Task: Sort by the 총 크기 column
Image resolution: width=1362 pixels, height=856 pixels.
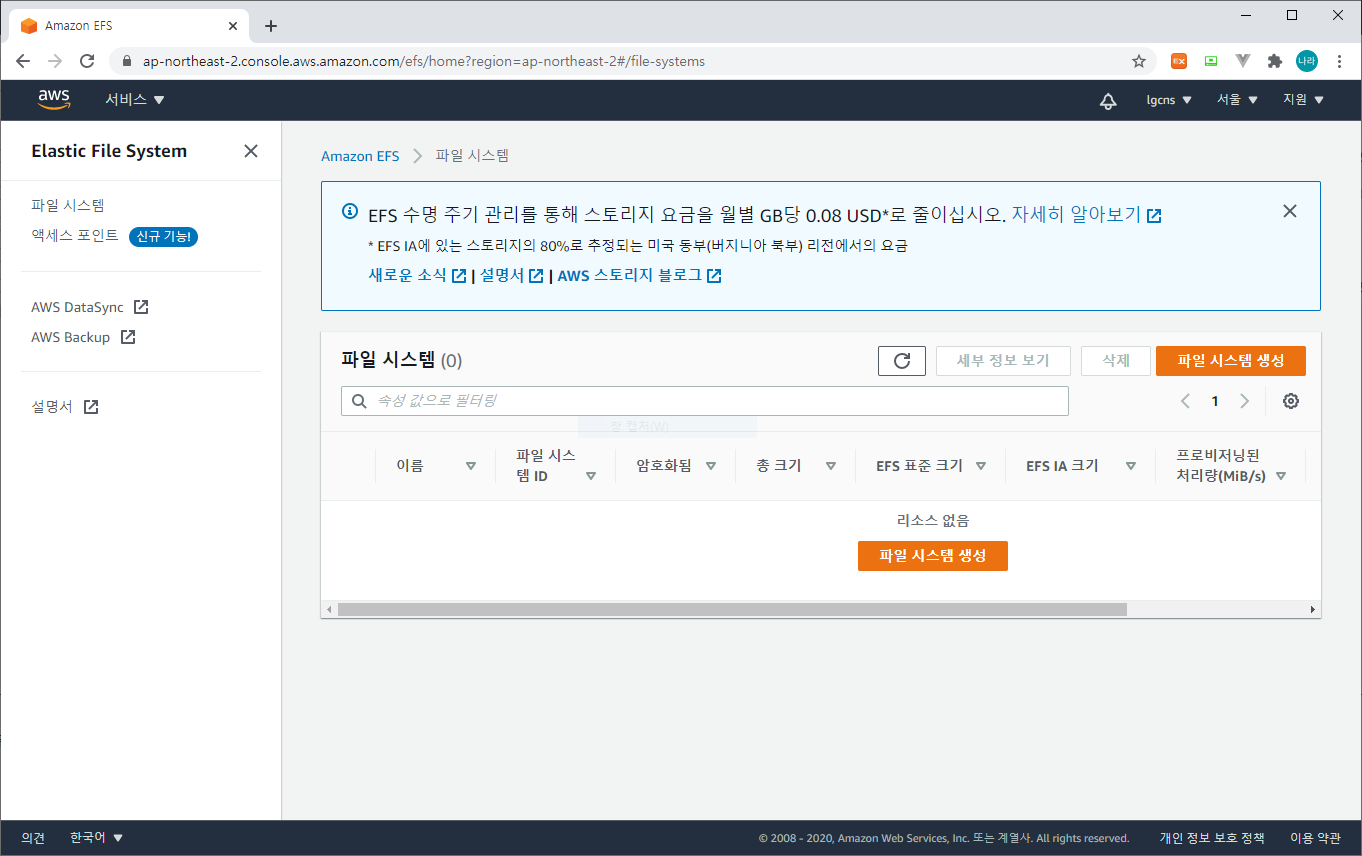Action: point(831,466)
